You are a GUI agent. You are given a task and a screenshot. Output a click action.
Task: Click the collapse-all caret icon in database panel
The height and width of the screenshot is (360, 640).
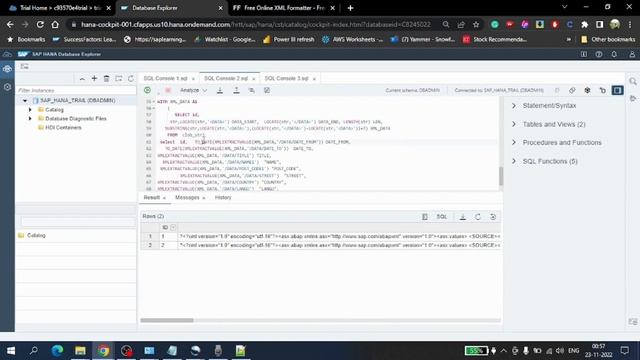pos(82,78)
